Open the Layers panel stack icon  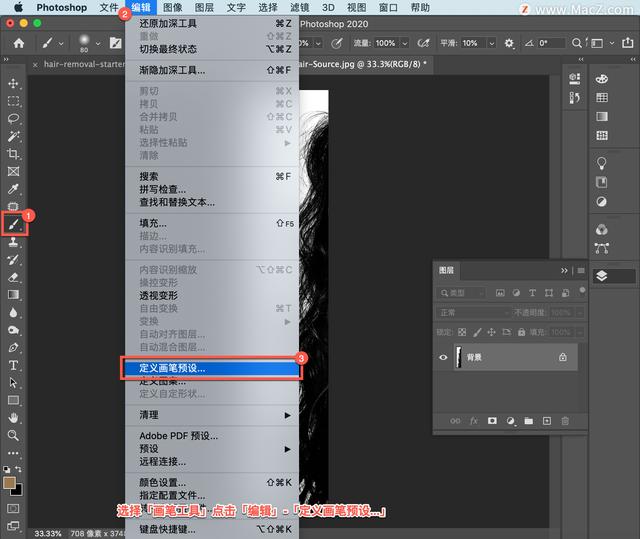point(602,276)
